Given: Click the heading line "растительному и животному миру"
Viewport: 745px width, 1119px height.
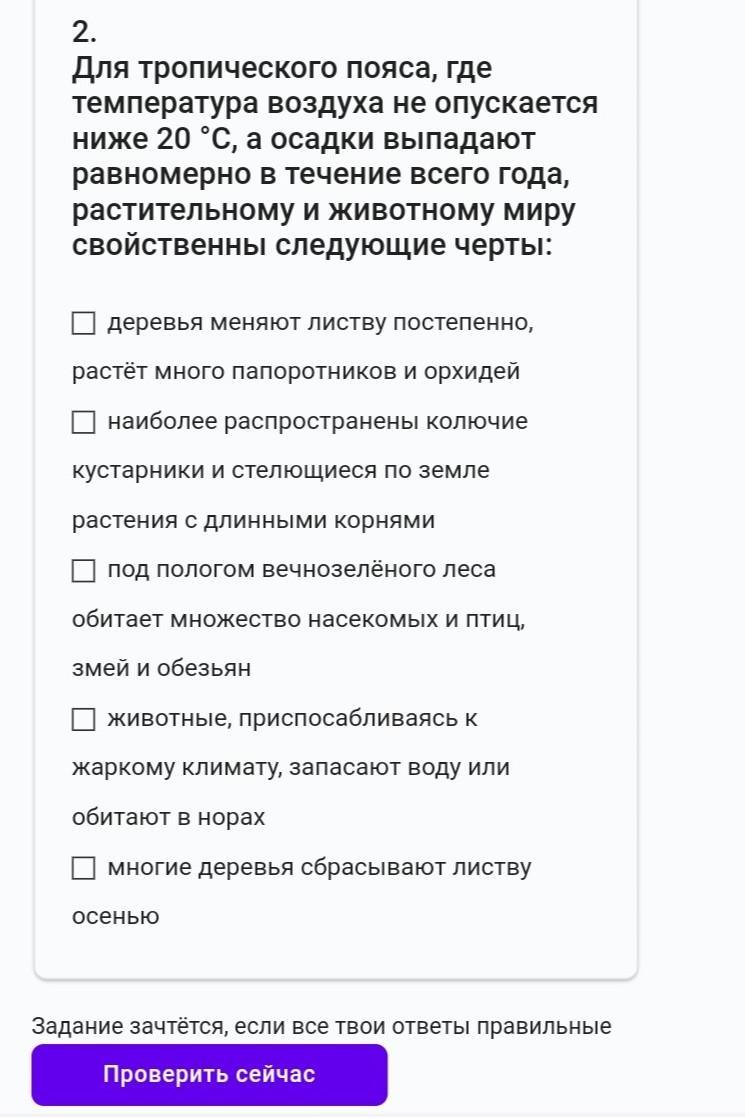Looking at the screenshot, I should click(324, 210).
